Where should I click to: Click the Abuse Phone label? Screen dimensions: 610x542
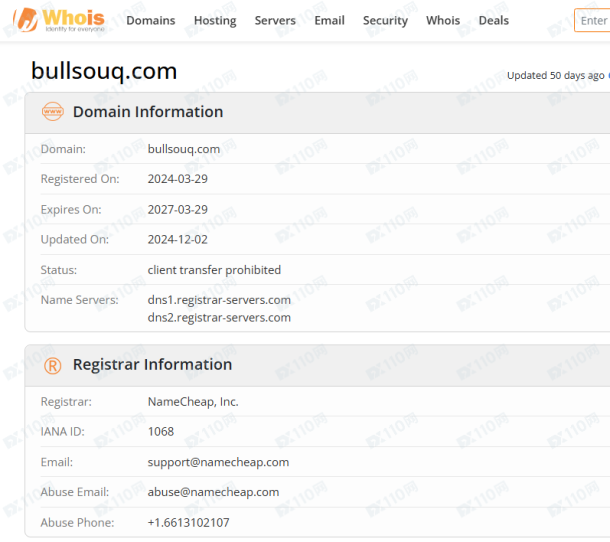[77, 523]
